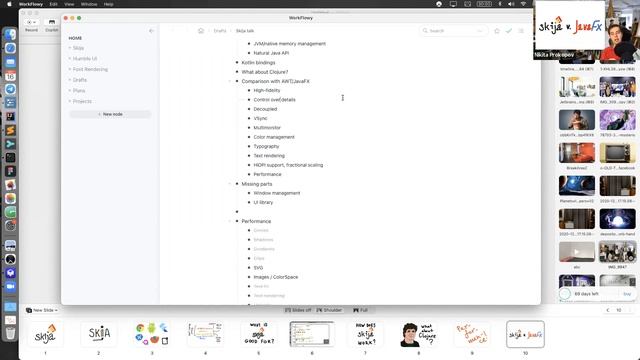Select slide 5 'What is Skija good for?'
This screenshot has height=360, width=640.
259,334
